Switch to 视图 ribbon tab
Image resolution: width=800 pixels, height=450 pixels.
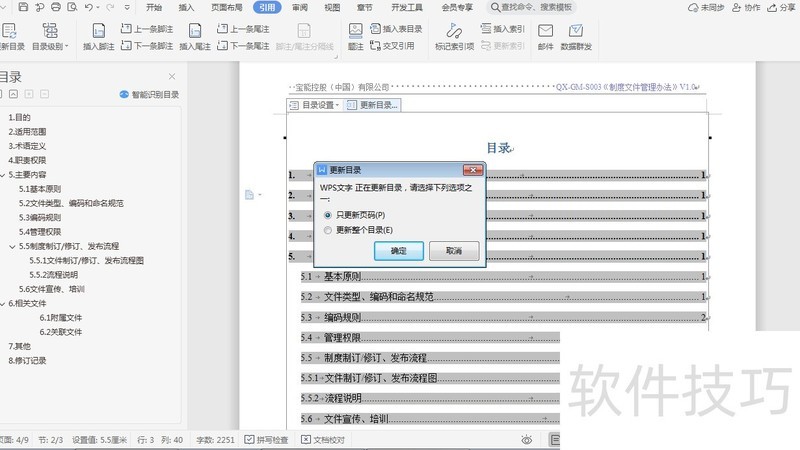pyautogui.click(x=332, y=7)
